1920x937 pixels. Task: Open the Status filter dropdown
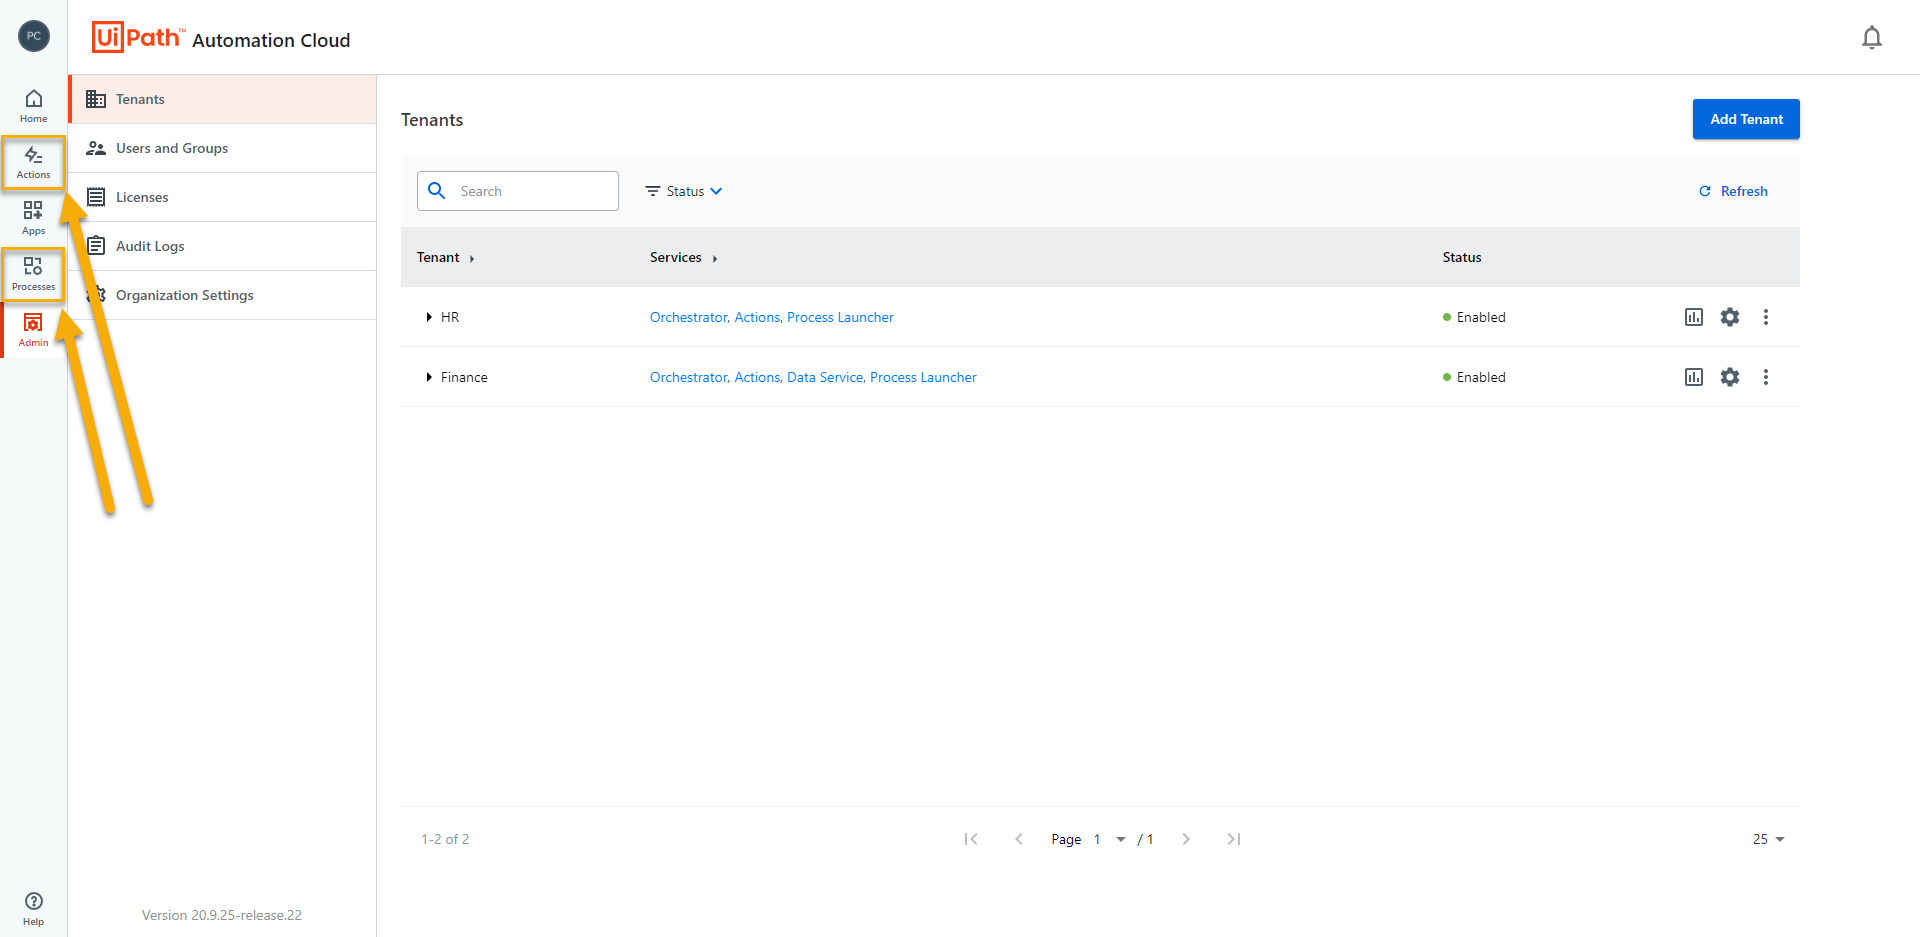point(684,191)
